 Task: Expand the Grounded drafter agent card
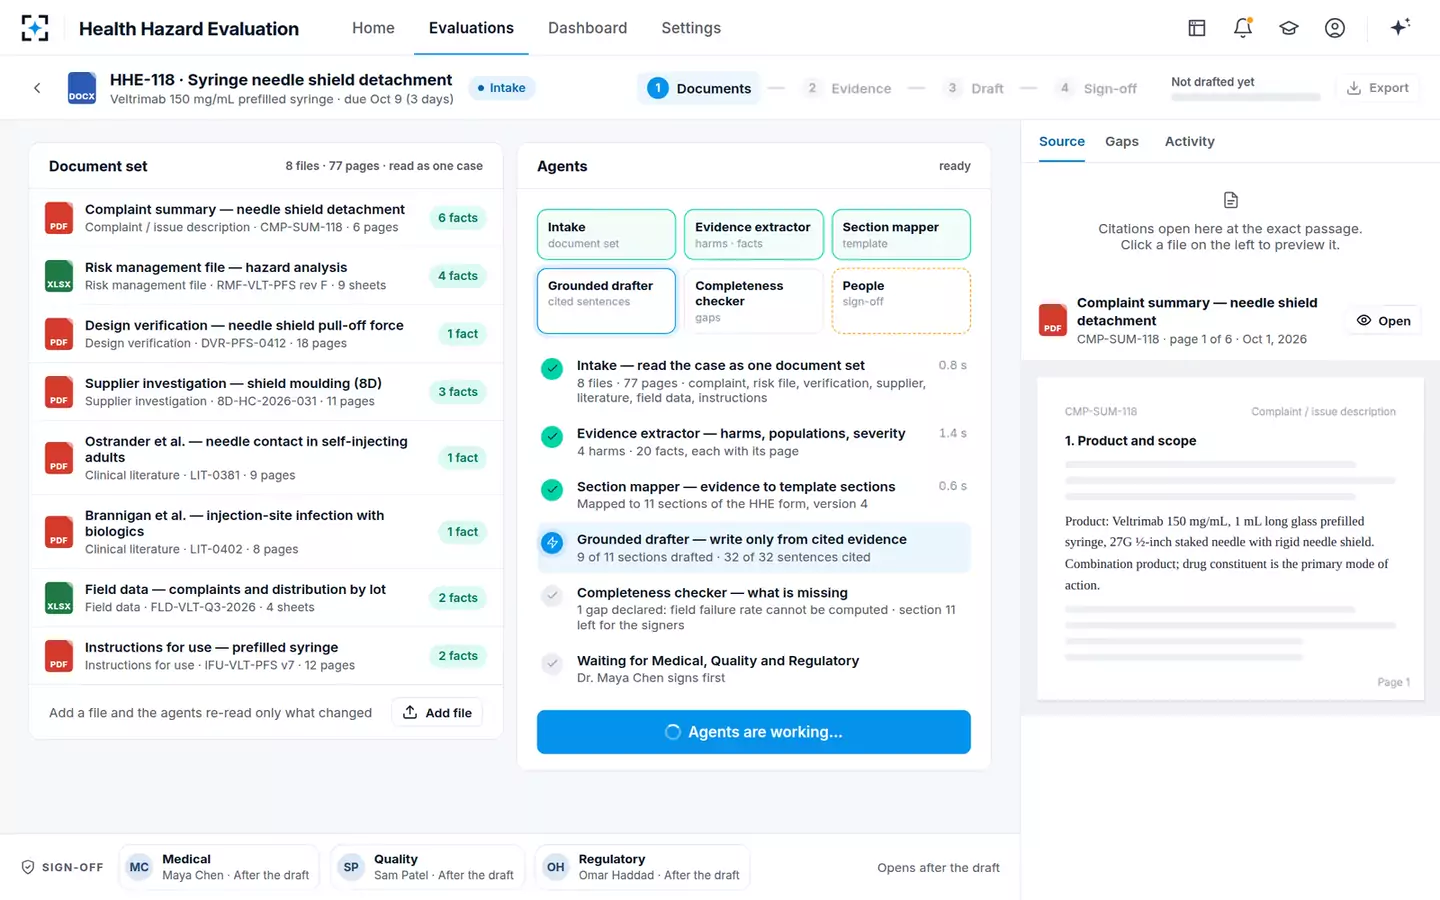[x=606, y=300]
